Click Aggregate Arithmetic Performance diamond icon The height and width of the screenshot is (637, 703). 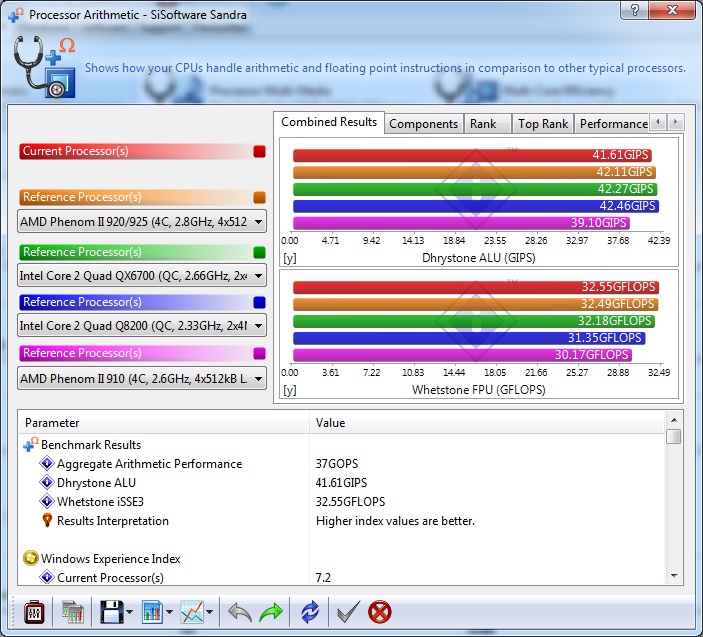click(x=47, y=463)
